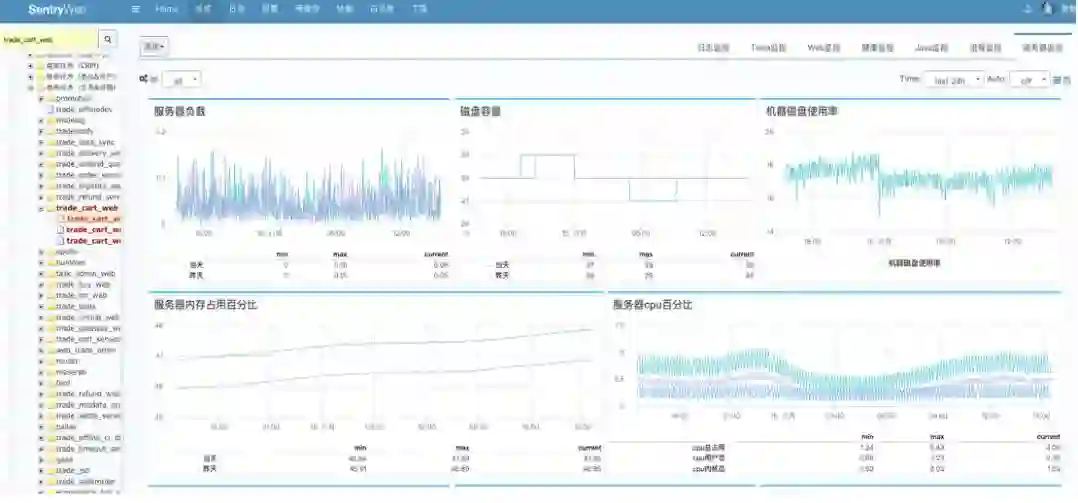Screen dimensions: 1078x503
Task: Click the hamburger menu icon in header
Action: point(135,10)
